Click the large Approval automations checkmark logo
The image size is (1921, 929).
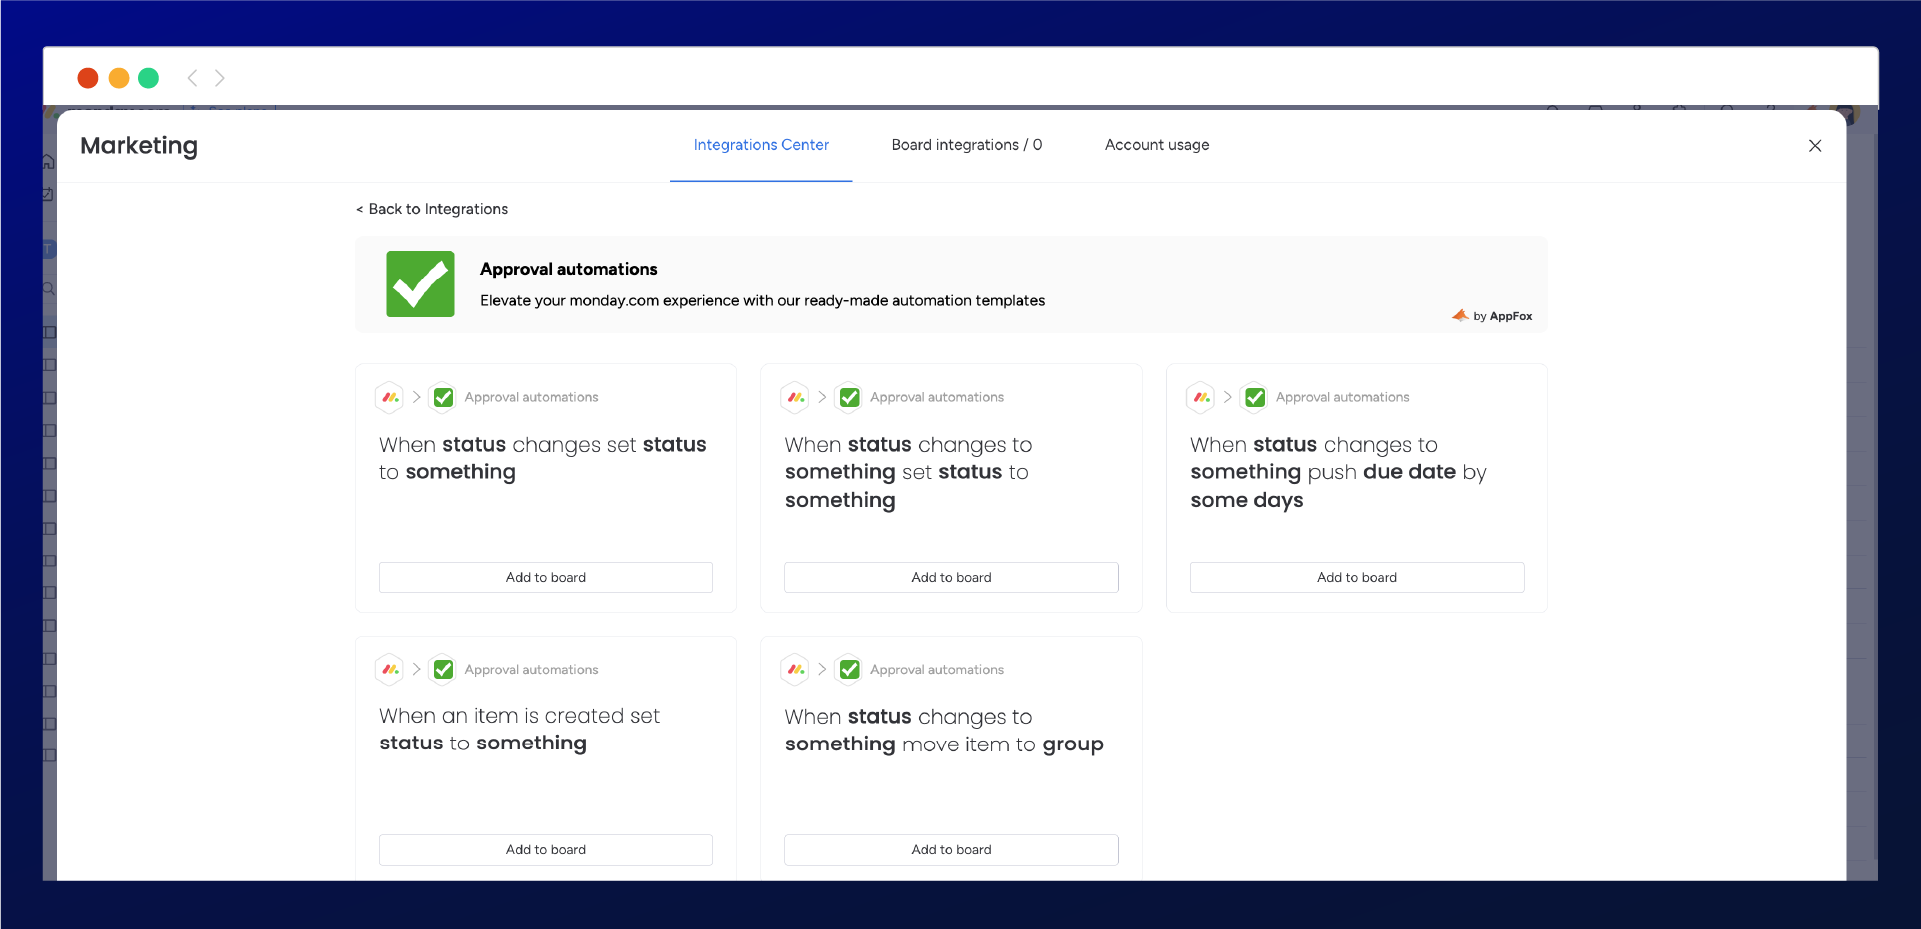click(420, 284)
